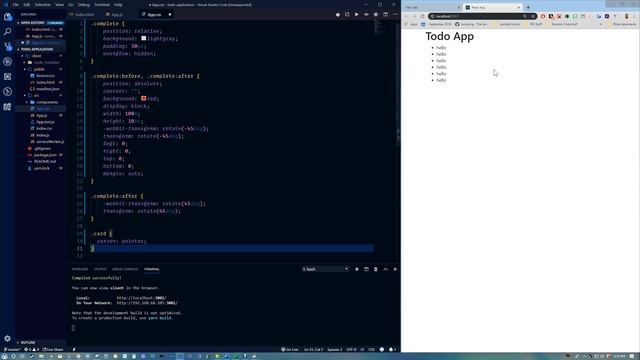Kill terminal with the trash icon
The height and width of the screenshot is (360, 640).
[376, 269]
